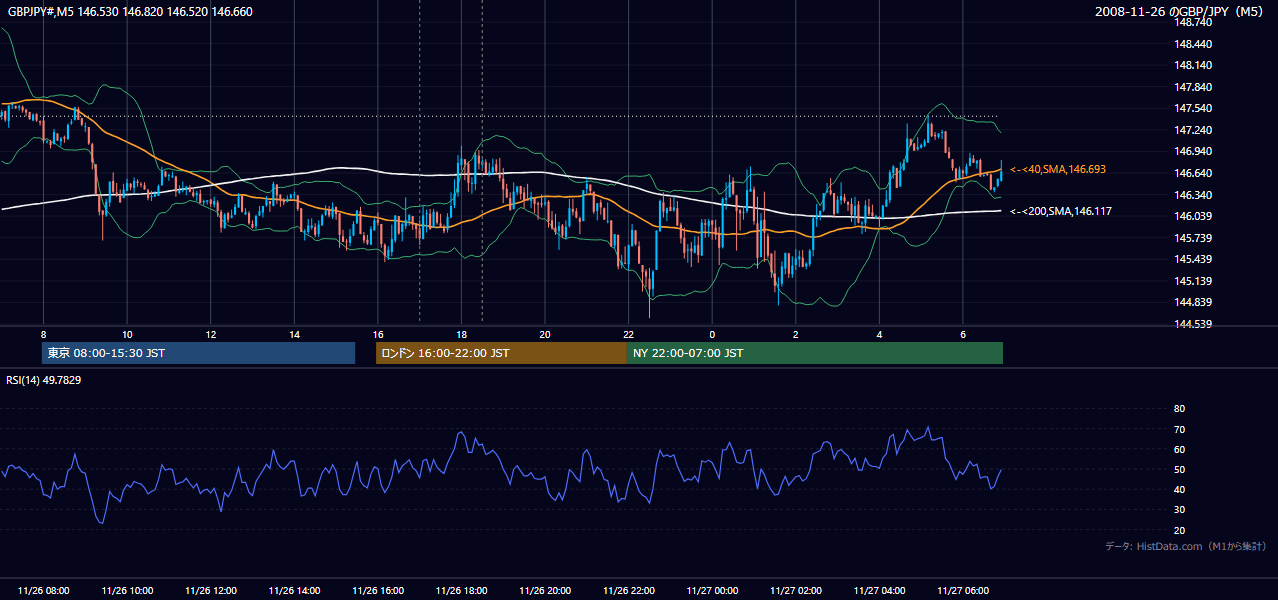Click the 11/26 08:00 time axis label
The width and height of the screenshot is (1278, 600).
tap(43, 591)
